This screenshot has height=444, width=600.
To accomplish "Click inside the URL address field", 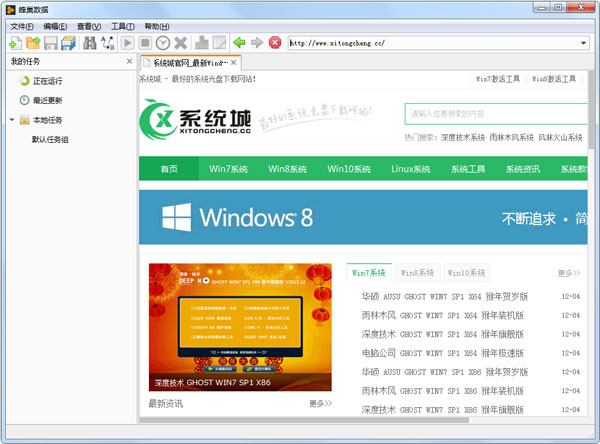I will tap(432, 43).
